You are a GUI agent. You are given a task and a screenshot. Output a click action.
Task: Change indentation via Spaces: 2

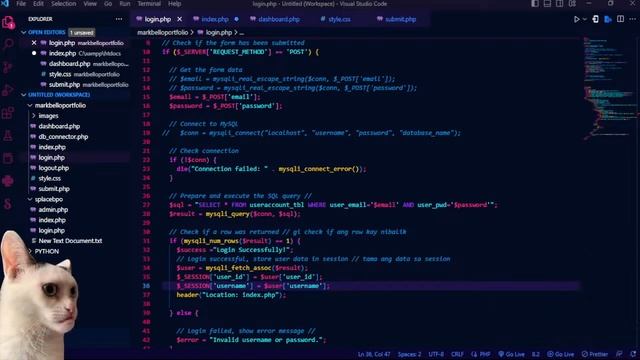tap(409, 354)
